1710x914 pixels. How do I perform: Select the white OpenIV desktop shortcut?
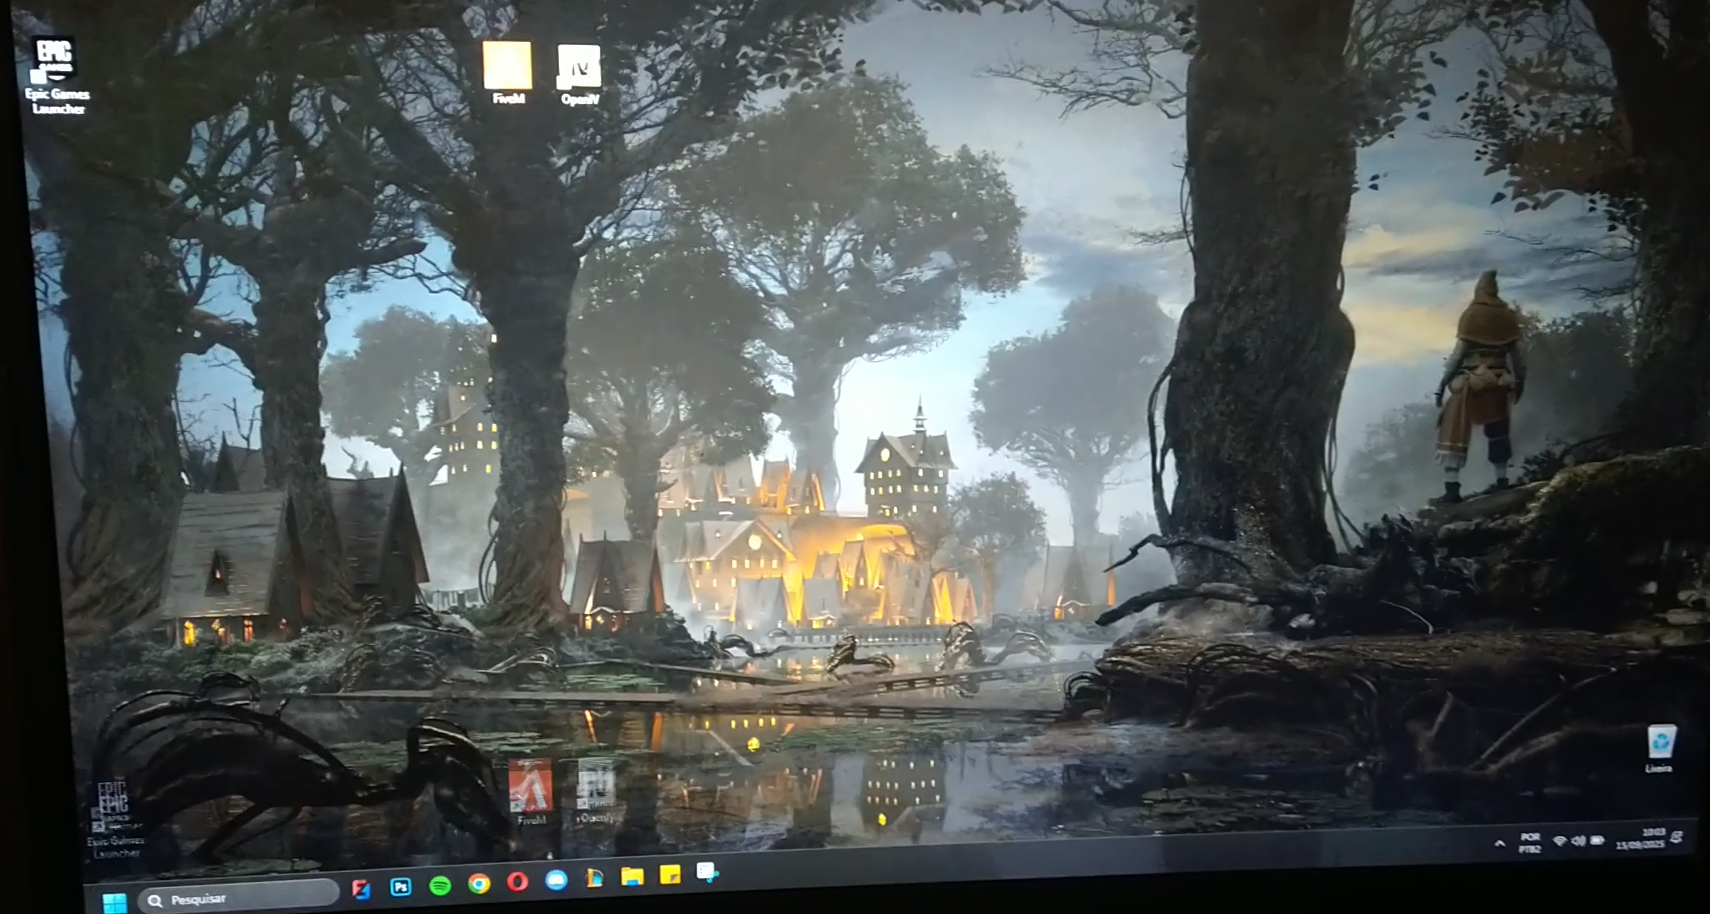pyautogui.click(x=580, y=75)
